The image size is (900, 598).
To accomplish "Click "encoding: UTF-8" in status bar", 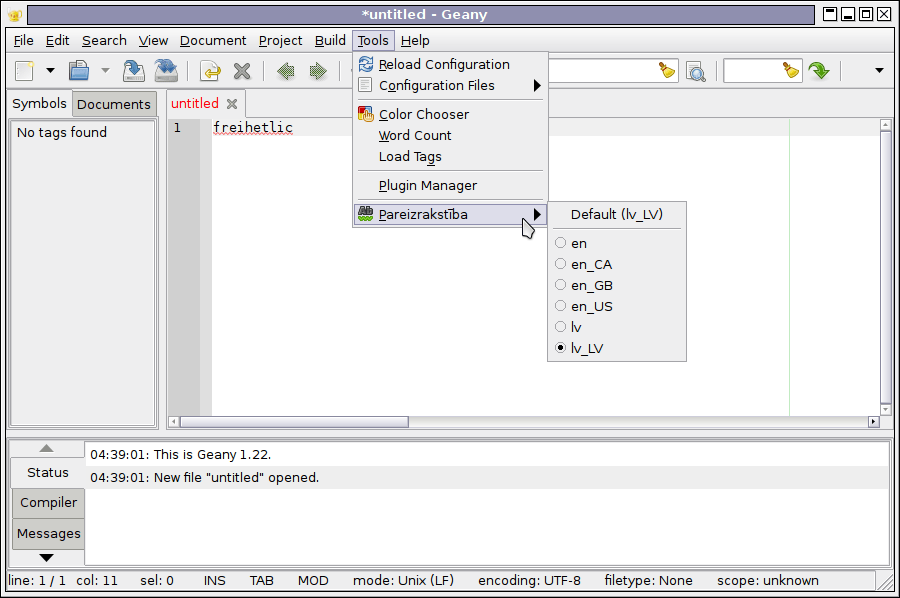I will tap(529, 580).
